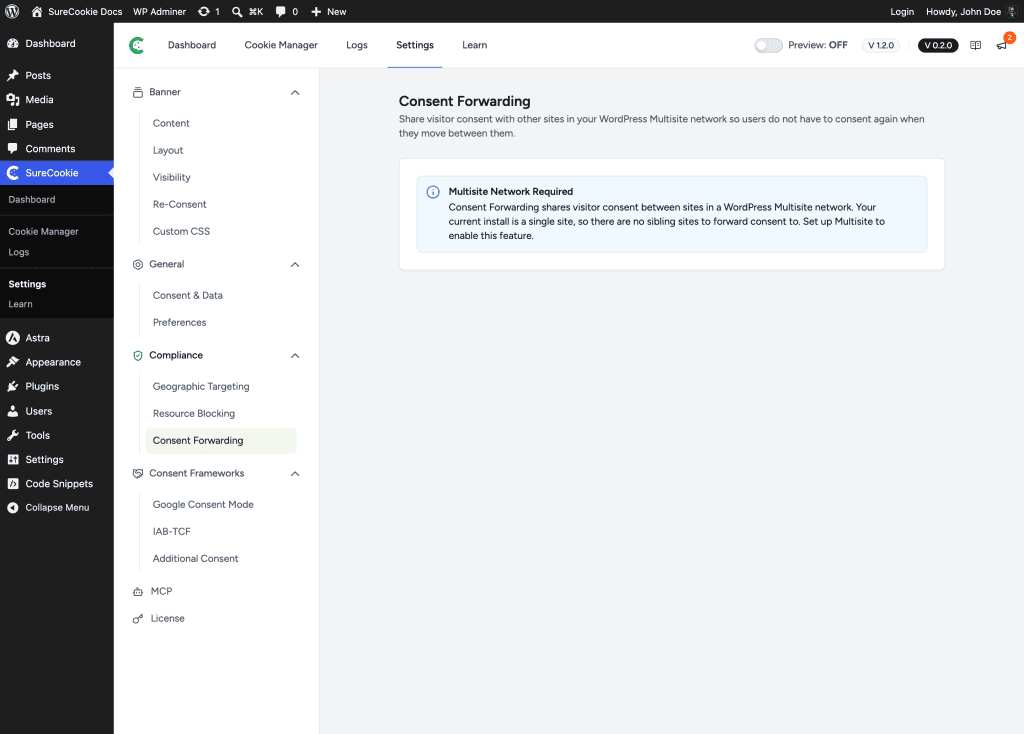Open Google Consent Mode settings
The image size is (1024, 734).
click(203, 504)
